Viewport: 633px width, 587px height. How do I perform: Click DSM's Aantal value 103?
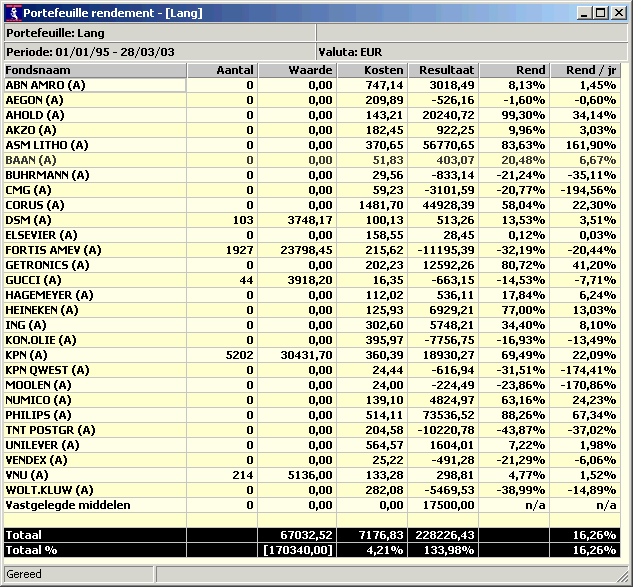[243, 220]
